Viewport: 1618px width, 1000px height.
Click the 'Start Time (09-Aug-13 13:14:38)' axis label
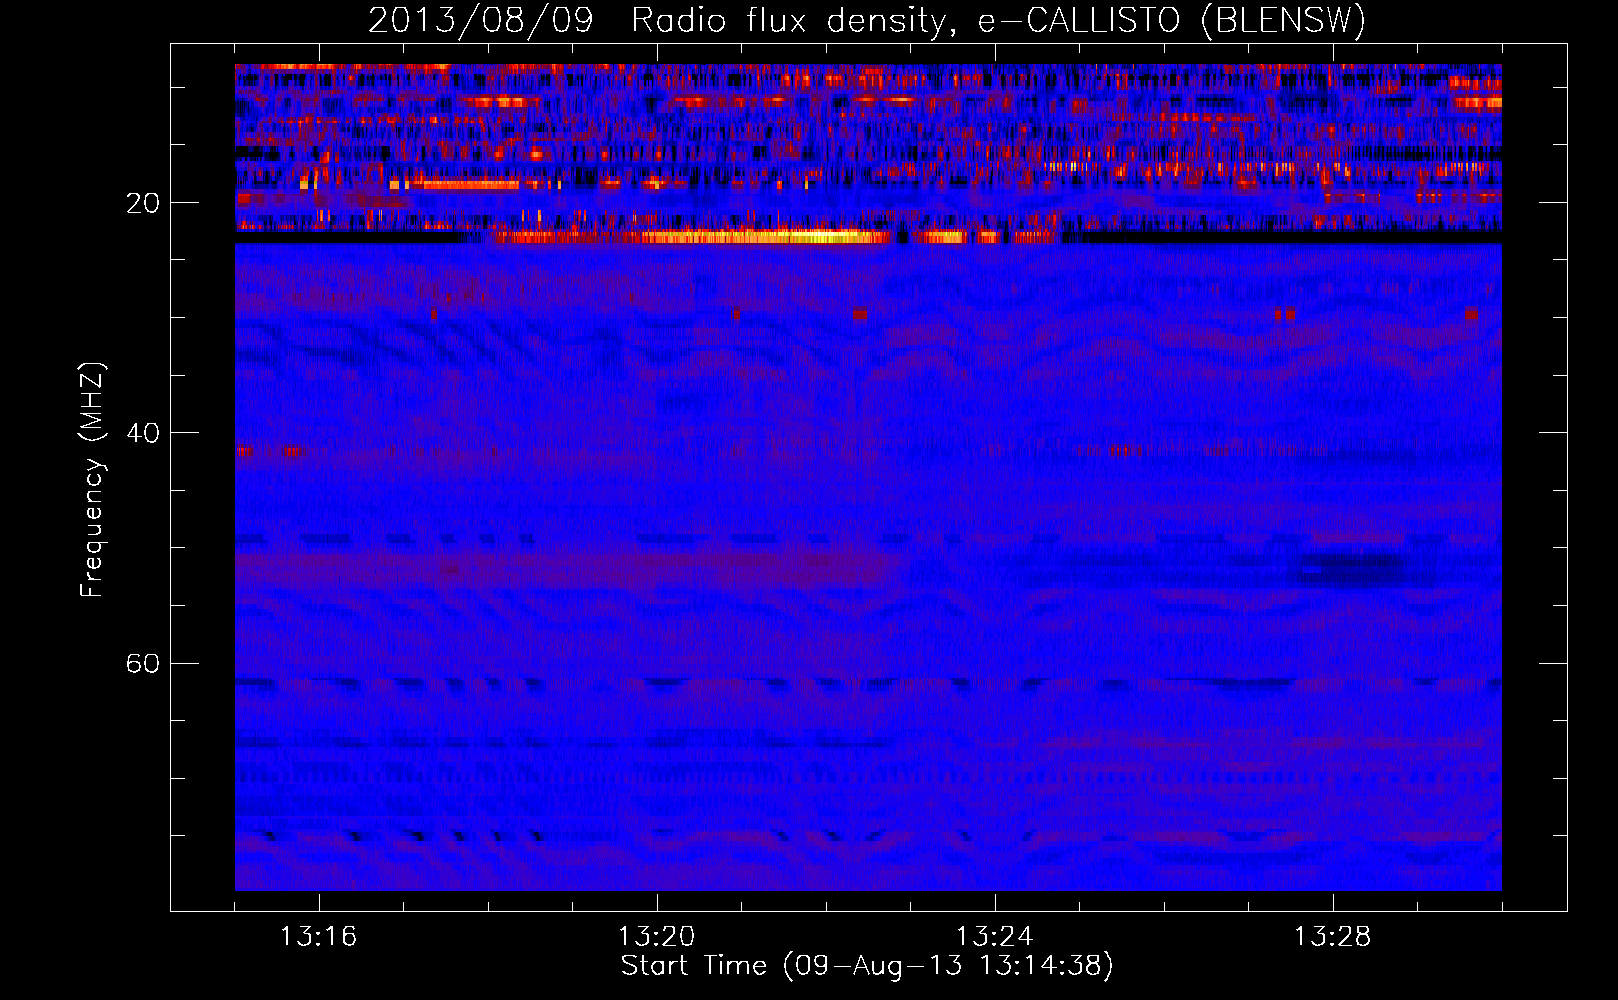coord(867,966)
